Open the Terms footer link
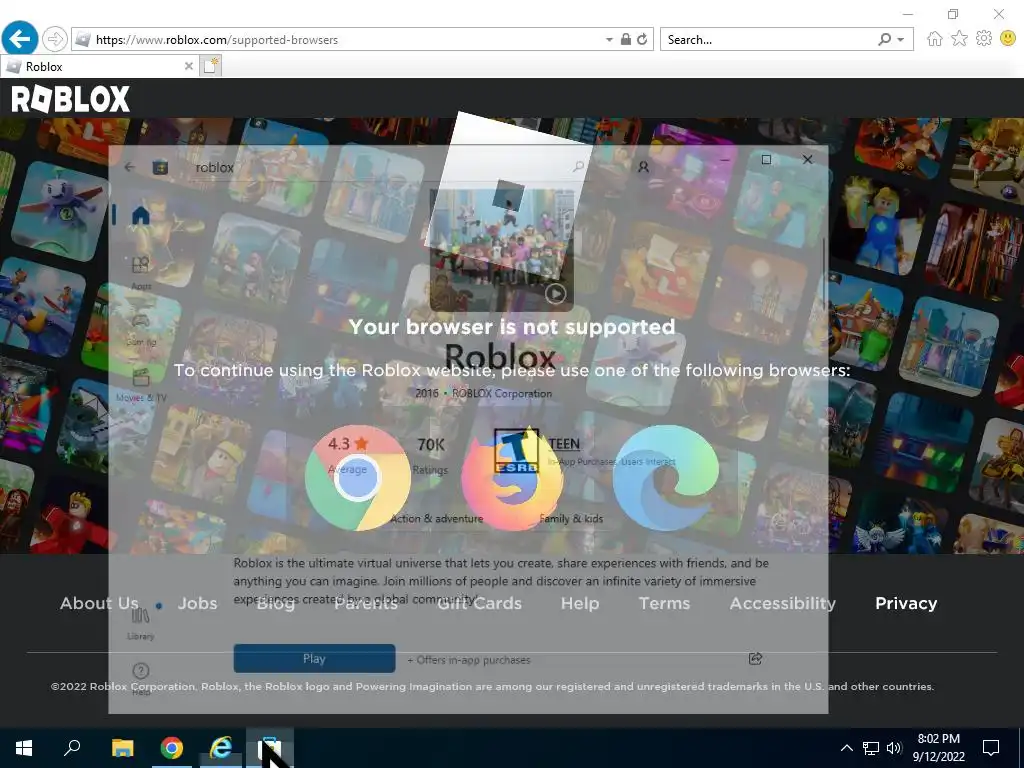The width and height of the screenshot is (1024, 768). [x=664, y=603]
